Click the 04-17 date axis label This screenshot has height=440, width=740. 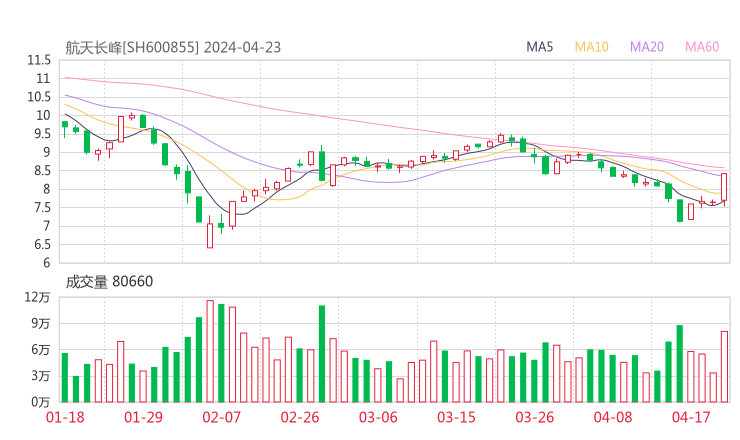click(x=691, y=417)
